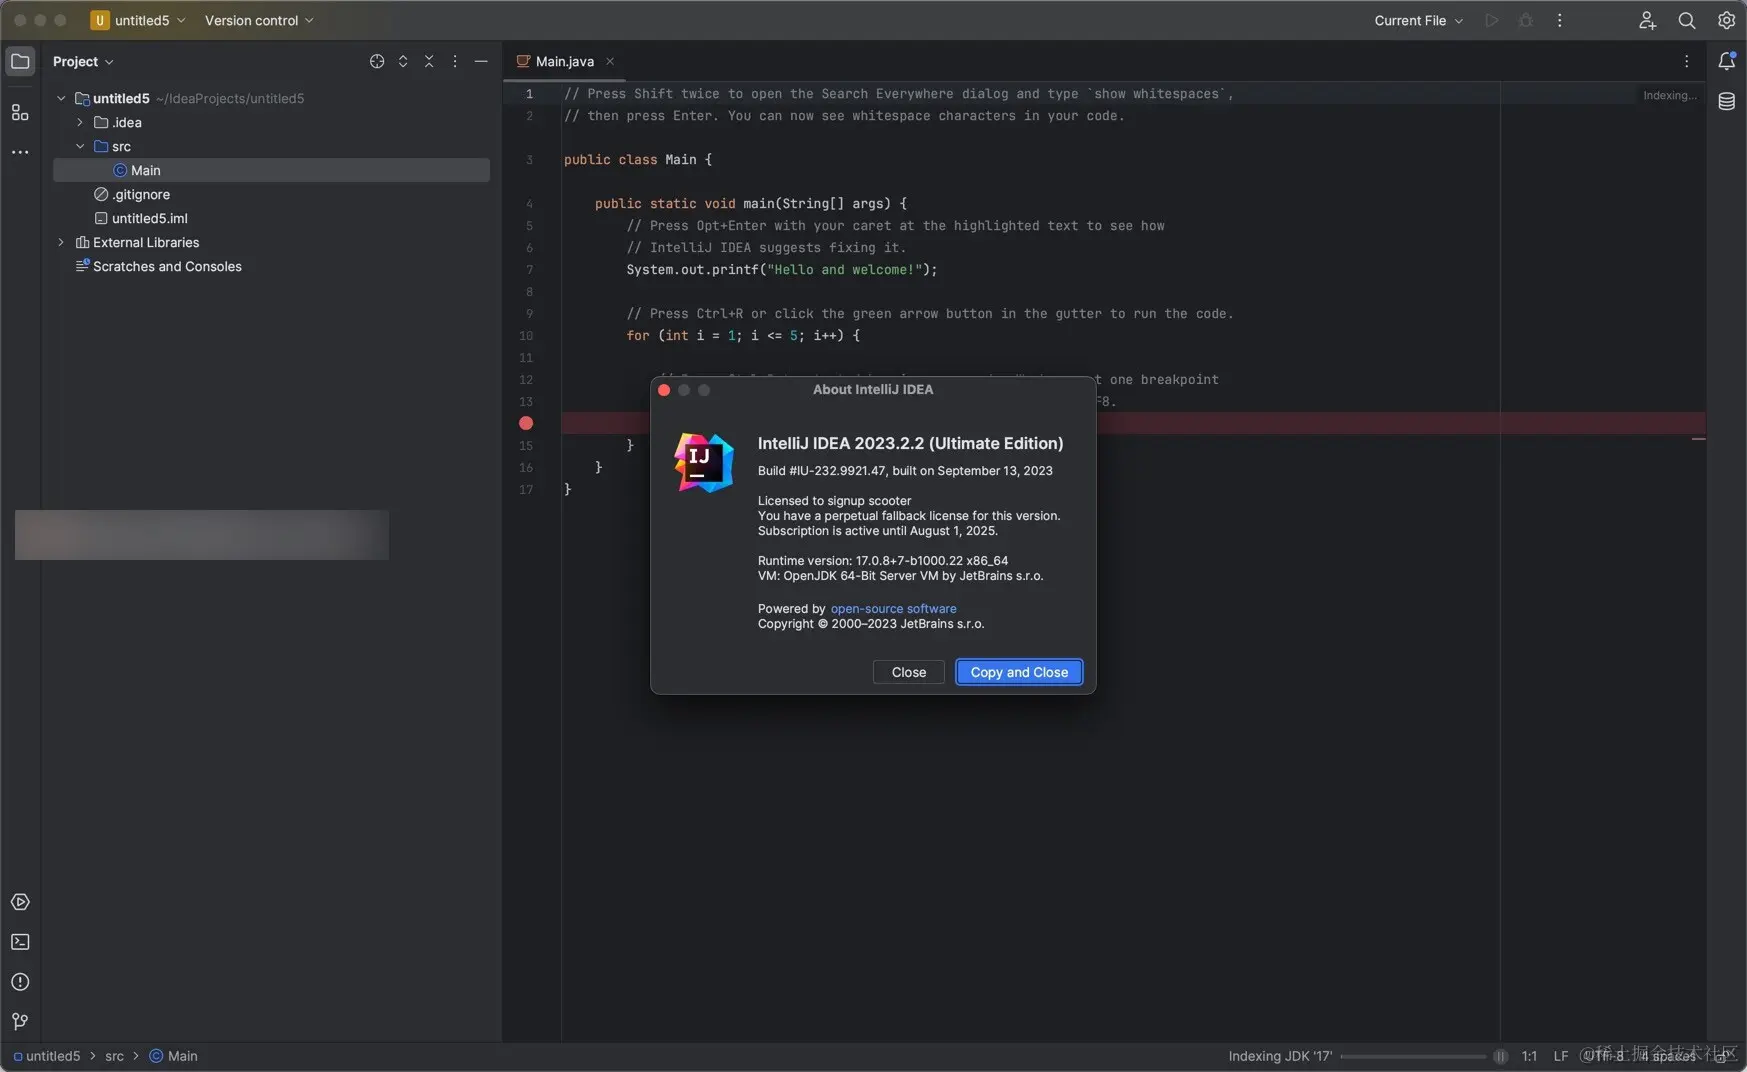This screenshot has width=1747, height=1072.
Task: Expand all items in Project panel
Action: (403, 61)
